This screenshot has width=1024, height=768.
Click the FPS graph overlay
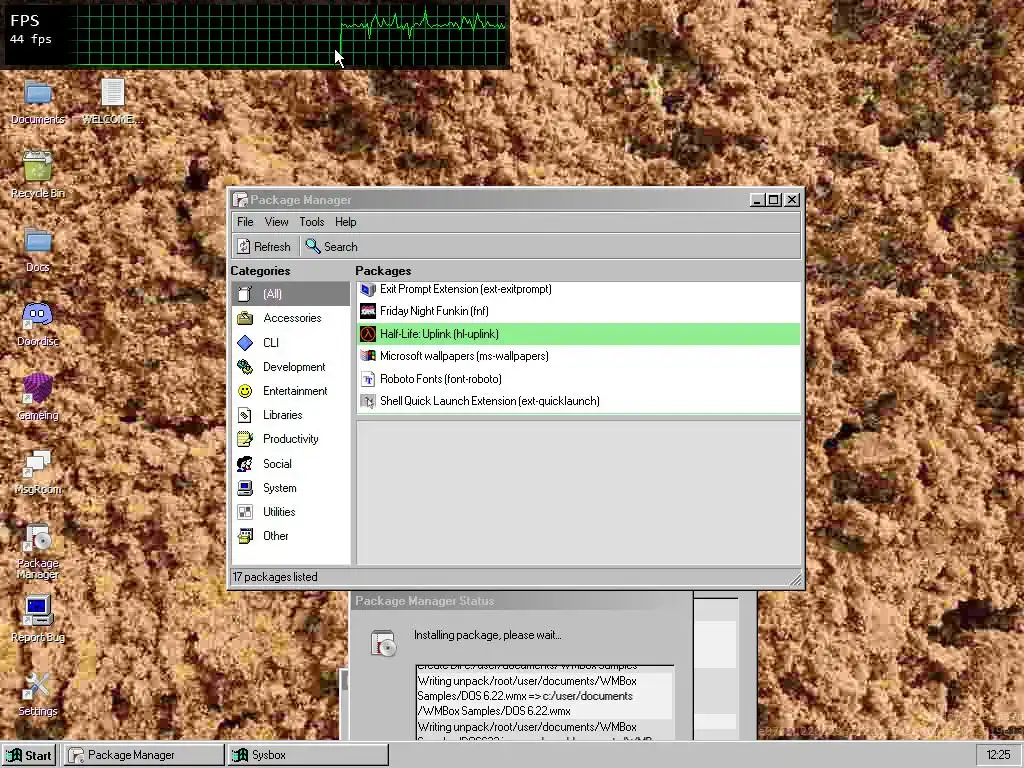(255, 34)
